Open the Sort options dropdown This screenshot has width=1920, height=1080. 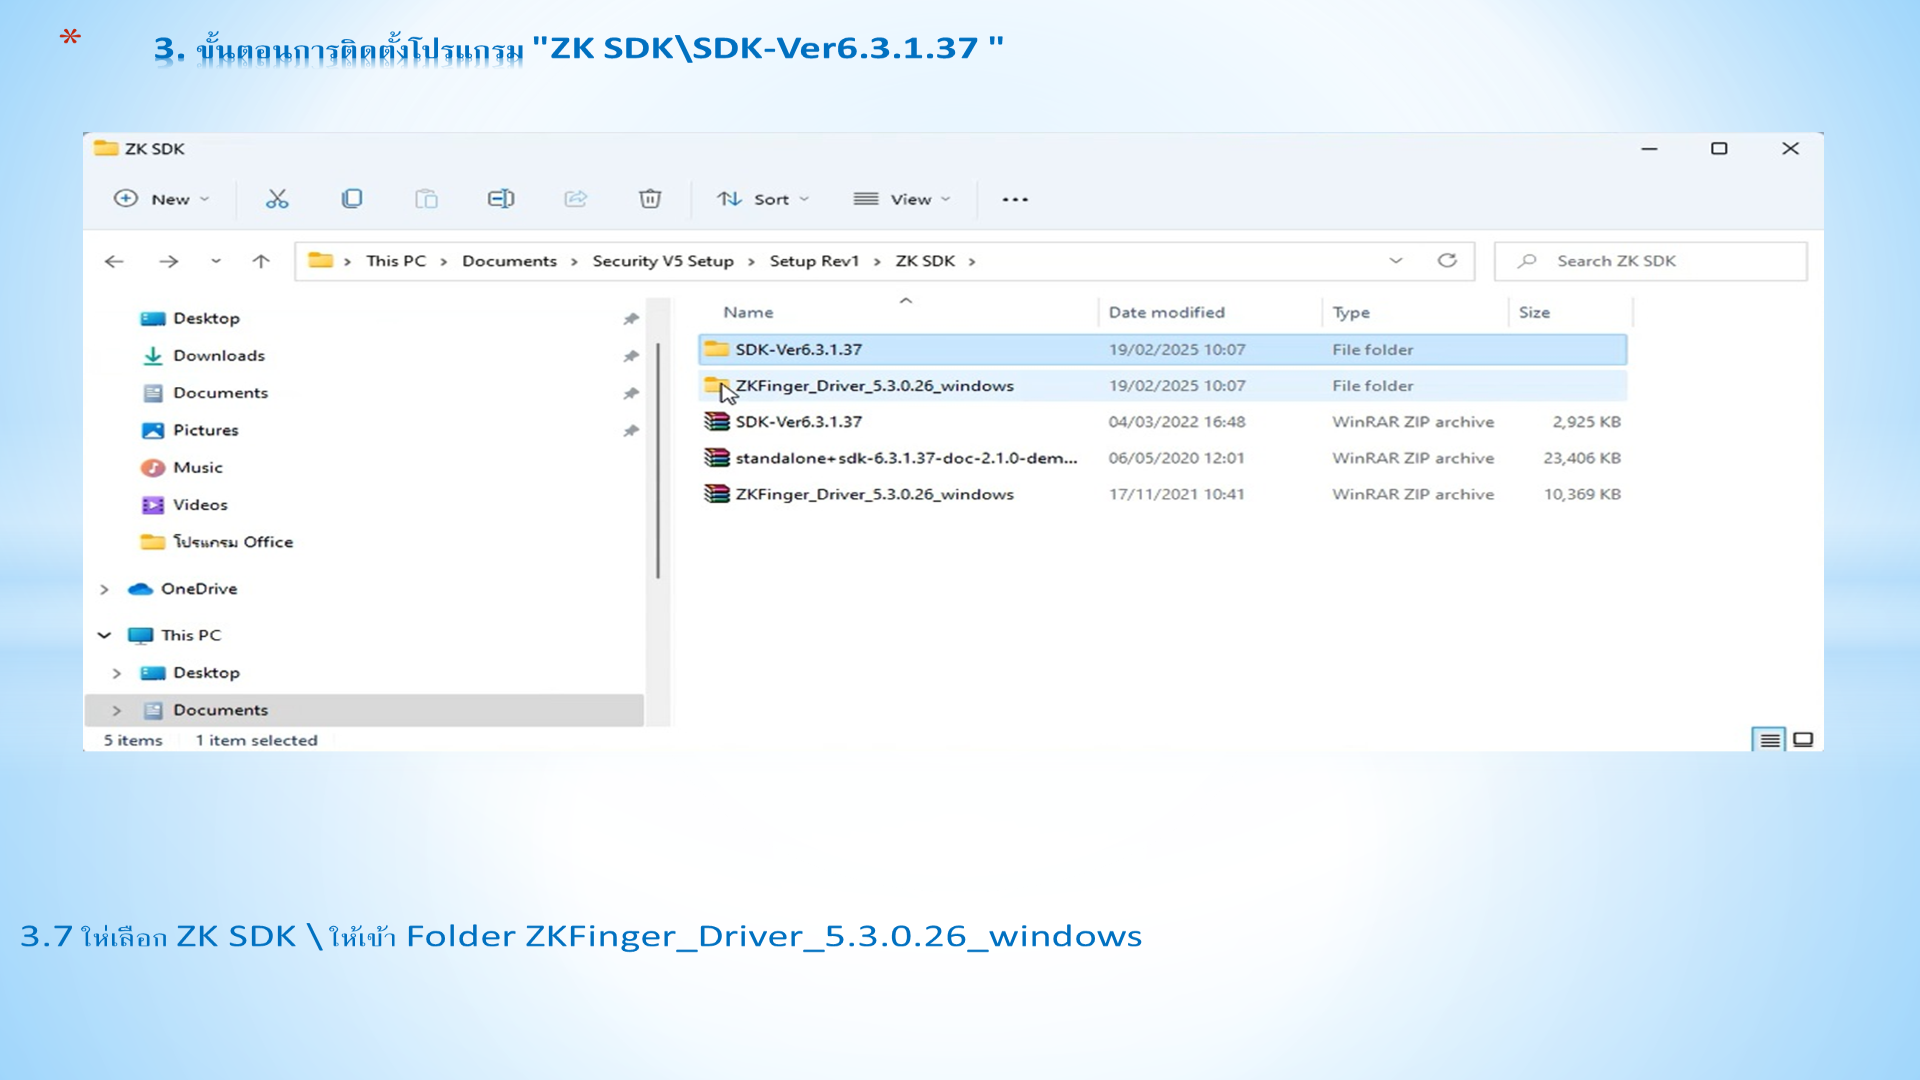(764, 199)
